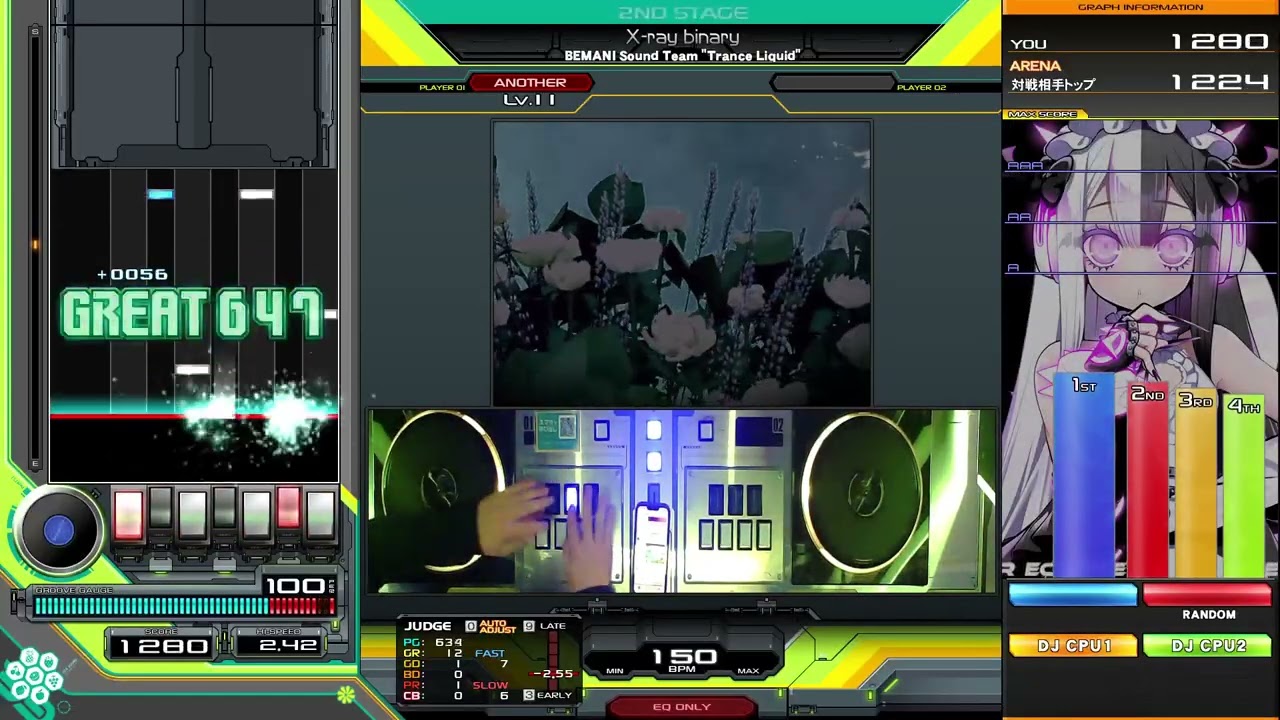Click the DJ CPU2 label
This screenshot has height=720, width=1280.
(1208, 646)
